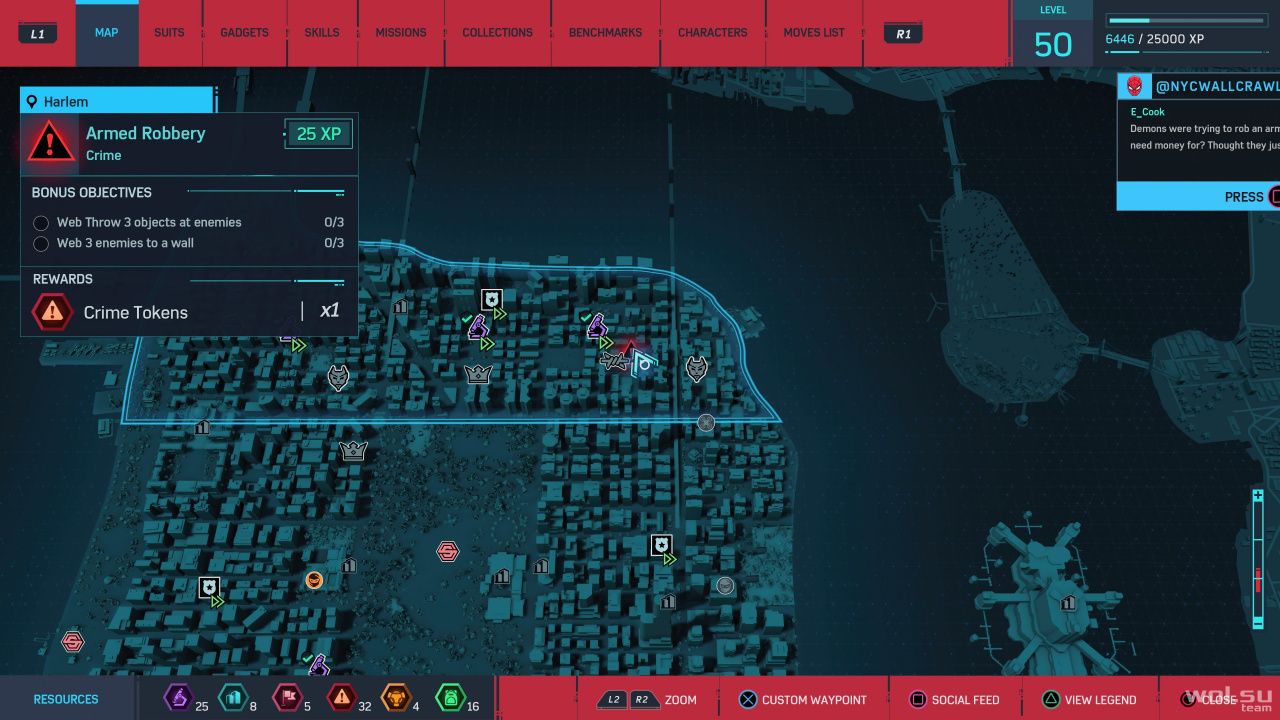Select the research station icon below the top police badge
Image resolution: width=1280 pixels, height=720 pixels.
point(477,326)
